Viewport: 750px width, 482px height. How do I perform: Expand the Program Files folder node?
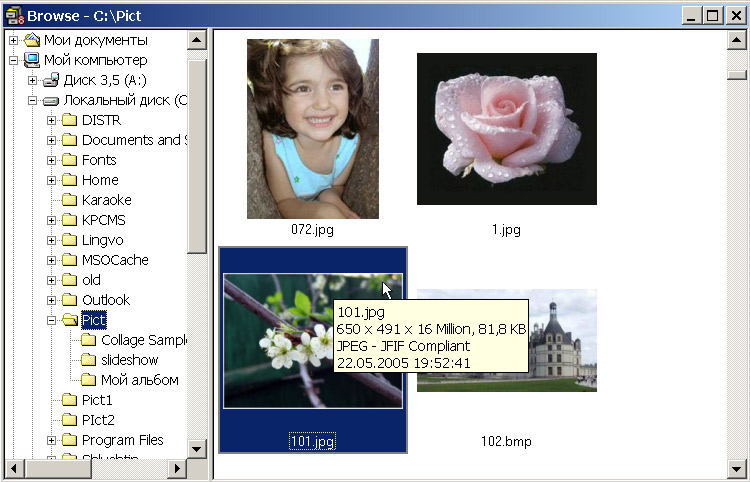(52, 440)
